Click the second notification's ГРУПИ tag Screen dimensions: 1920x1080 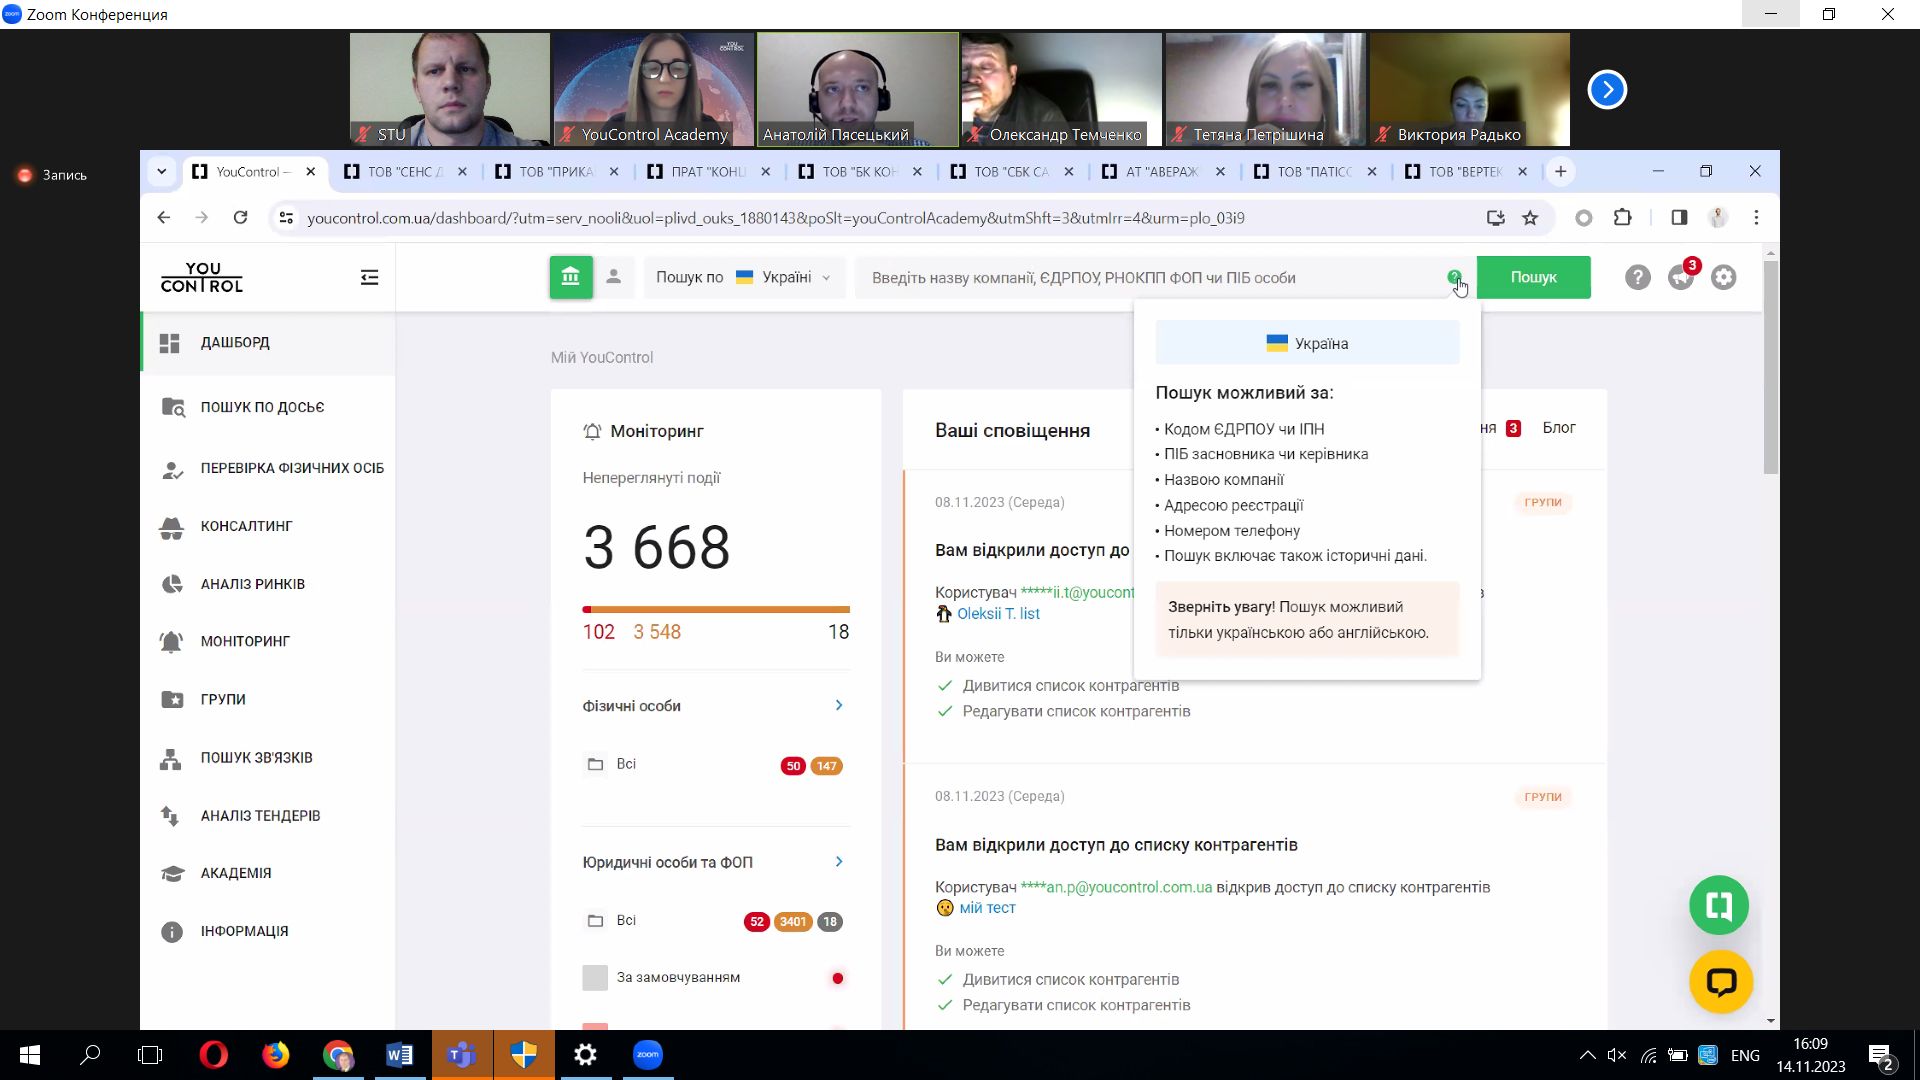coord(1543,797)
